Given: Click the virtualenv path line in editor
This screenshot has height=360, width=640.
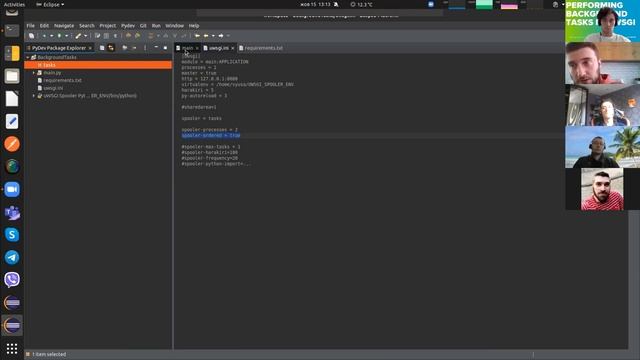Looking at the screenshot, I should point(237,84).
